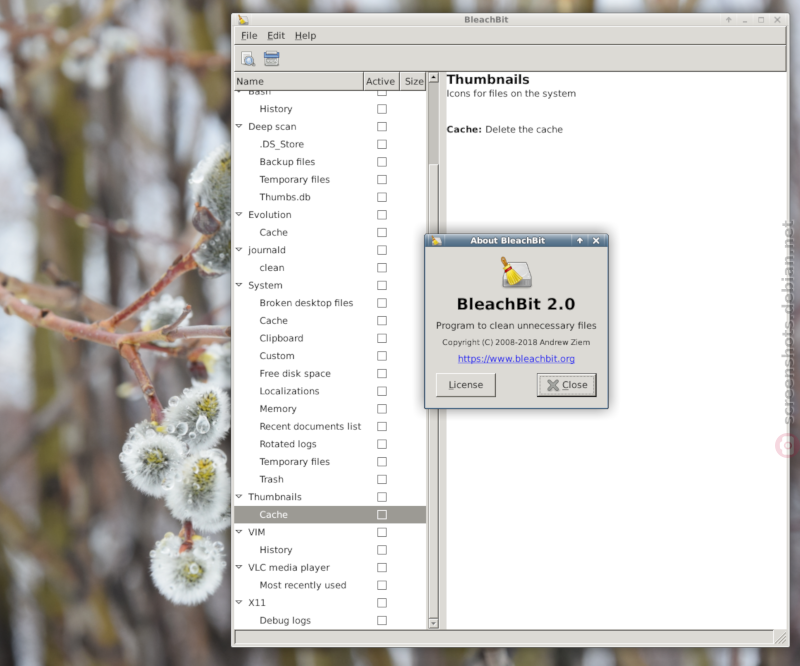Click the Preview toolbar icon with magnifier
Viewport: 800px width, 666px height.
[x=248, y=59]
